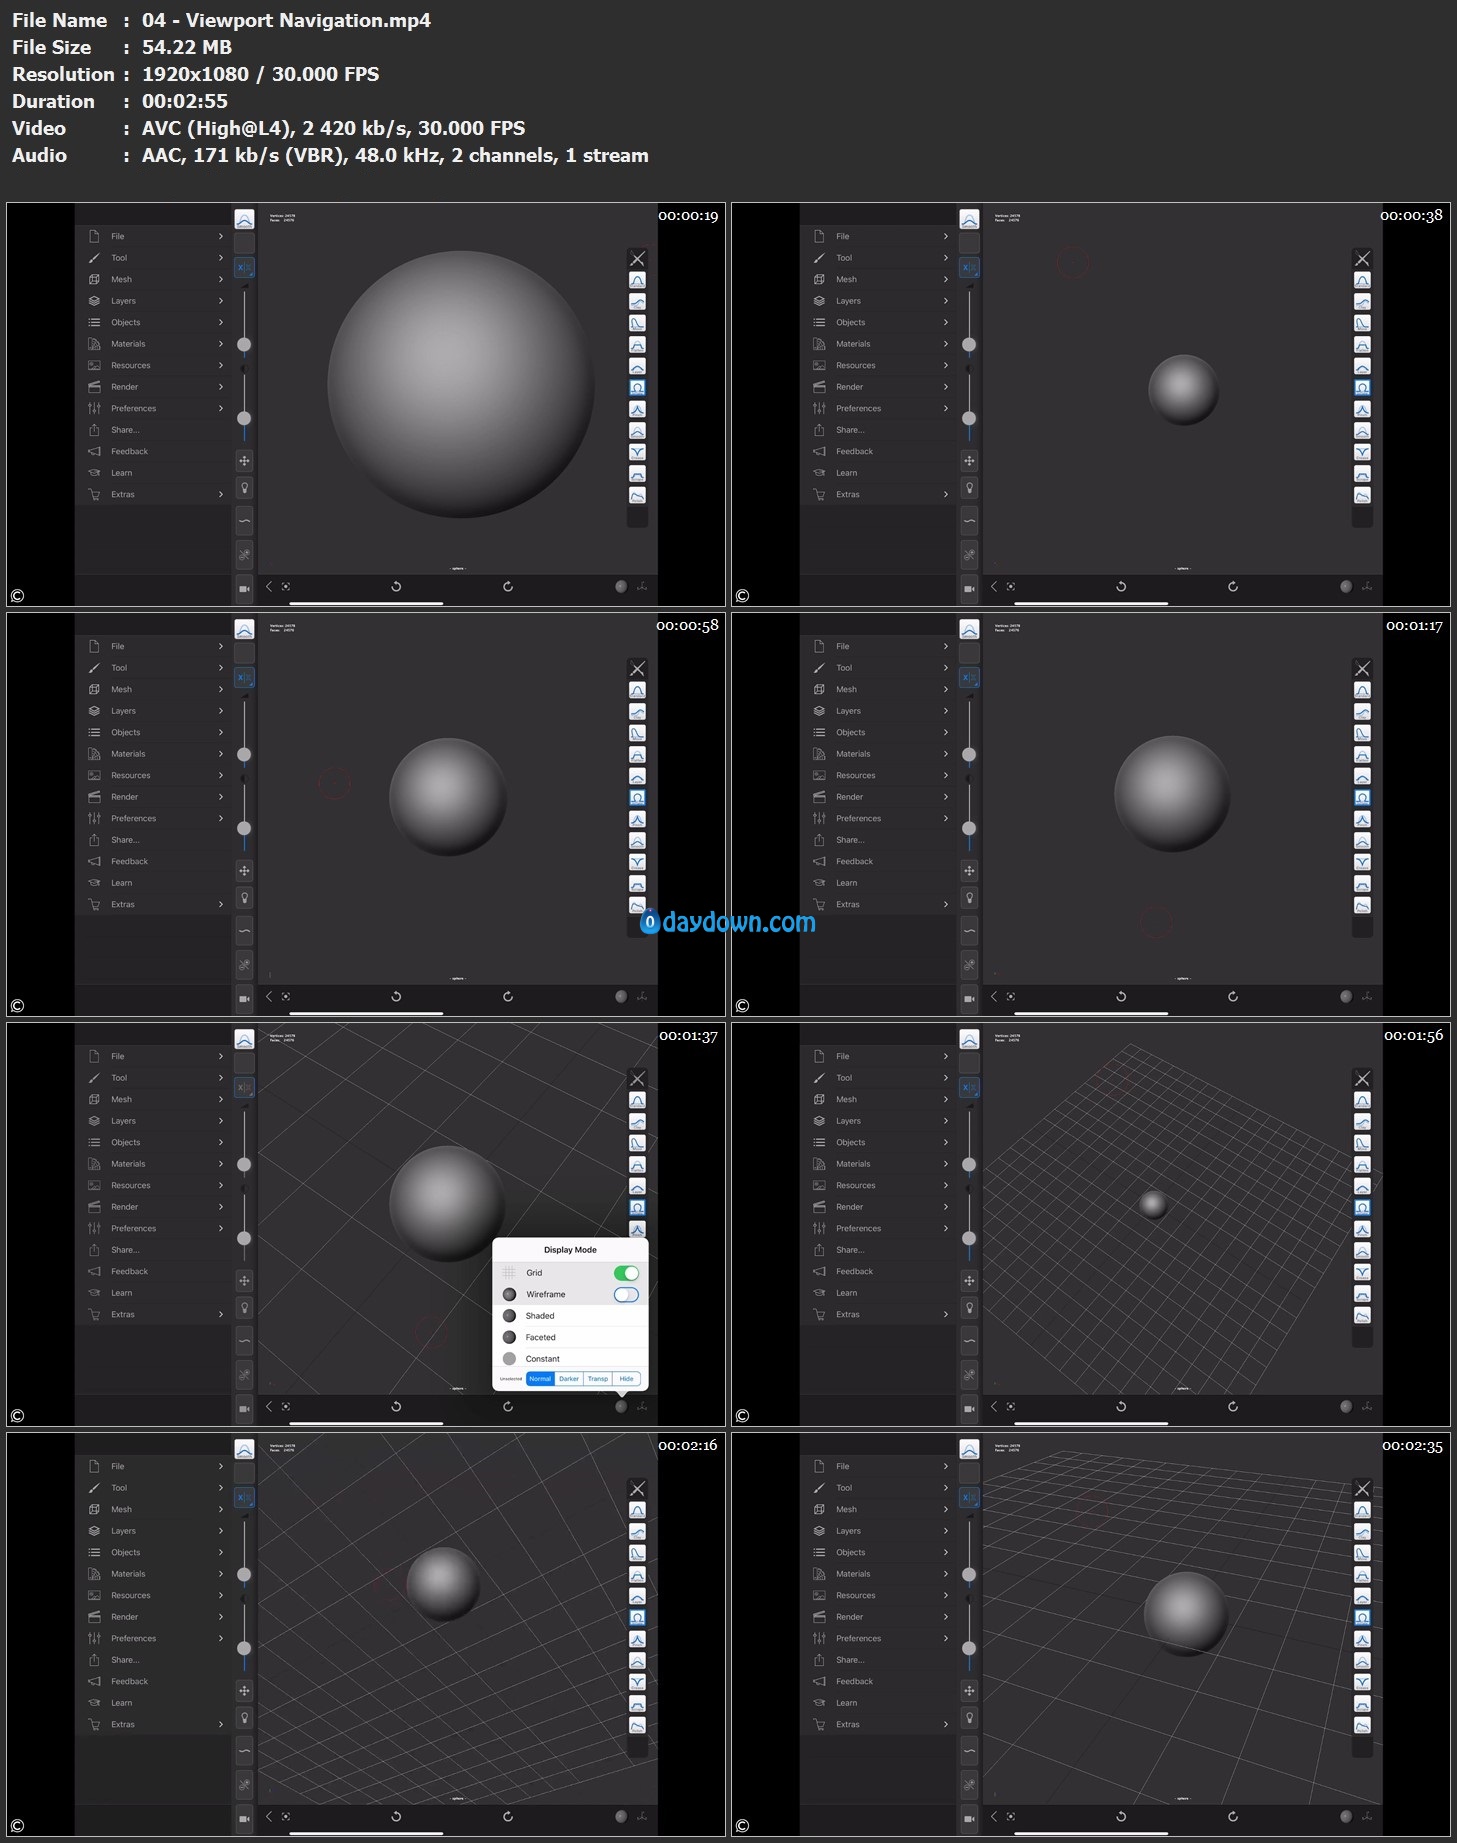This screenshot has width=1457, height=1843.
Task: Click brush size slider knob in 00:00:19 frame
Action: 244,345
